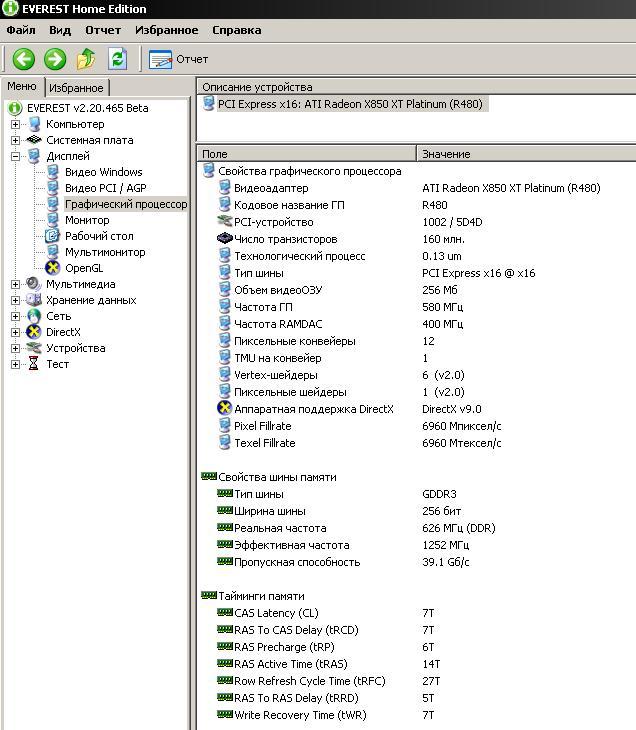Screen dimensions: 636x730
Task: Click the Pixel Fillrate row
Action: (416, 426)
